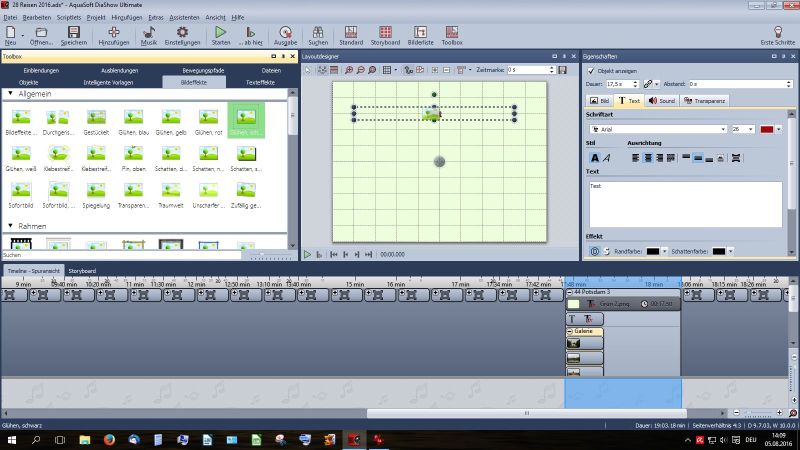Click the Speichern floppy disk icon
The image size is (800, 450).
73,36
